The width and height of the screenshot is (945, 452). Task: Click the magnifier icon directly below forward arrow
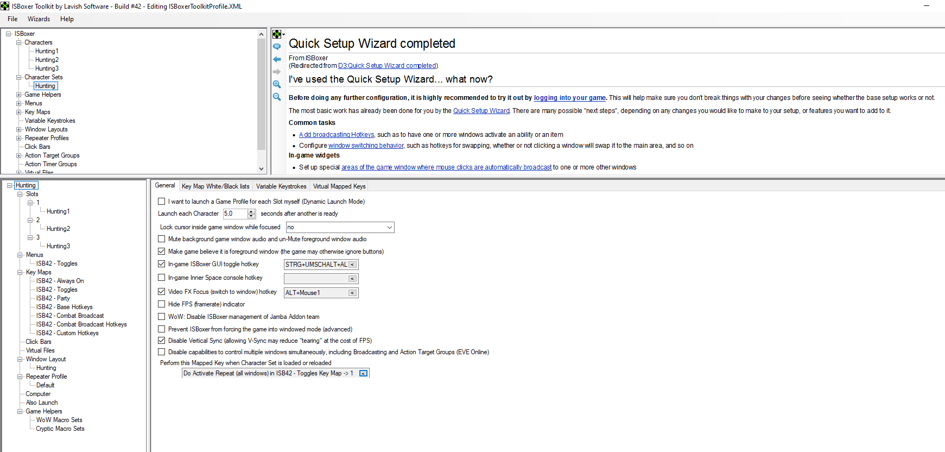277,84
